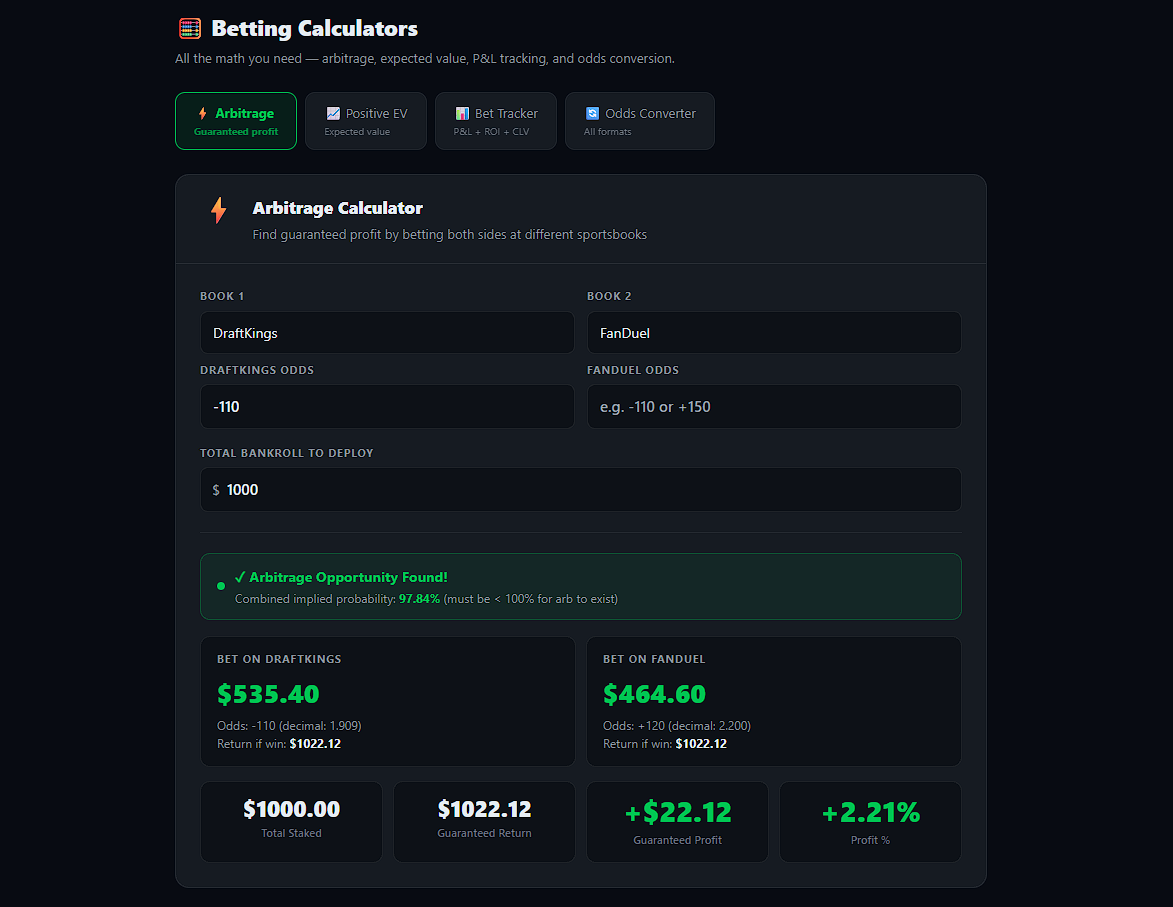The width and height of the screenshot is (1173, 907).
Task: Click the Betting Calculators page title
Action: [315, 28]
